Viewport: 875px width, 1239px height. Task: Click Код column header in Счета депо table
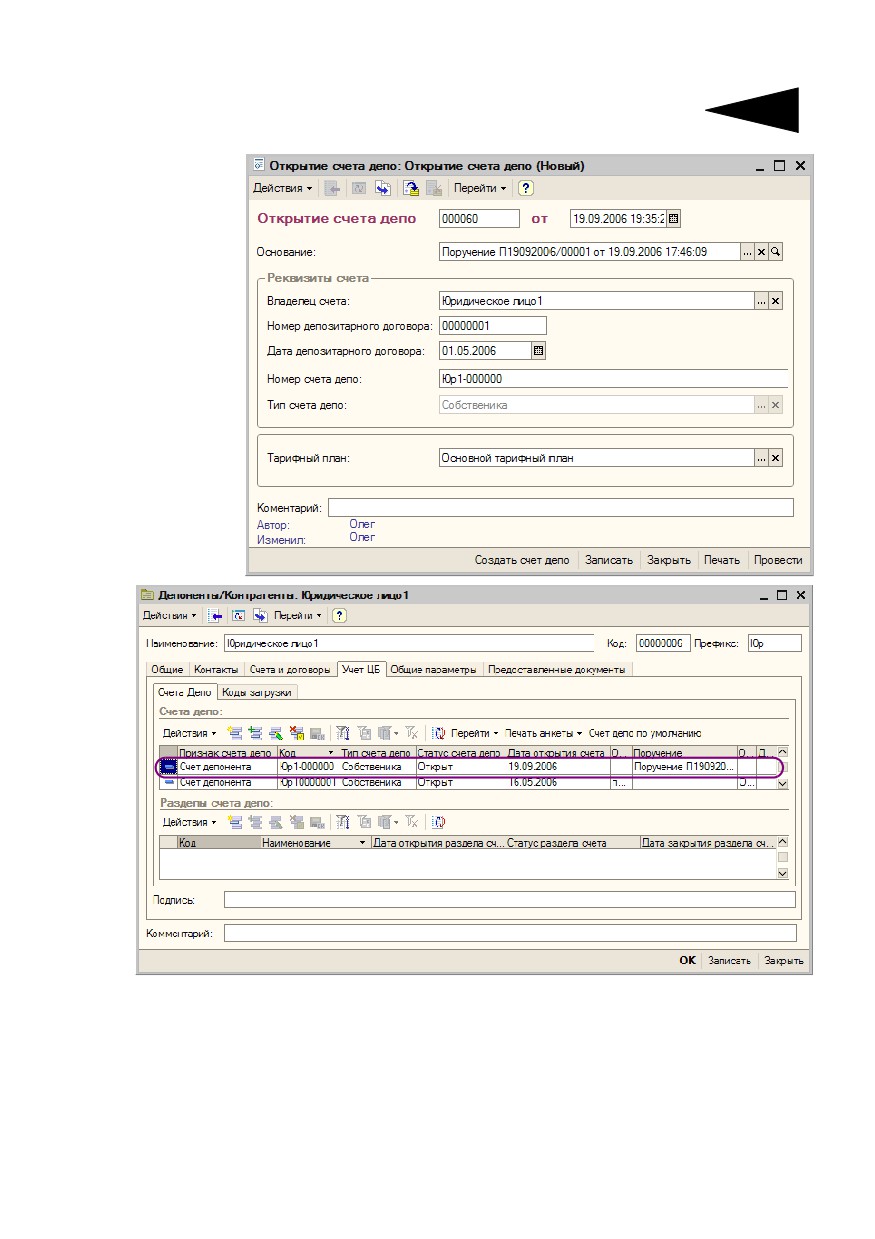click(307, 752)
